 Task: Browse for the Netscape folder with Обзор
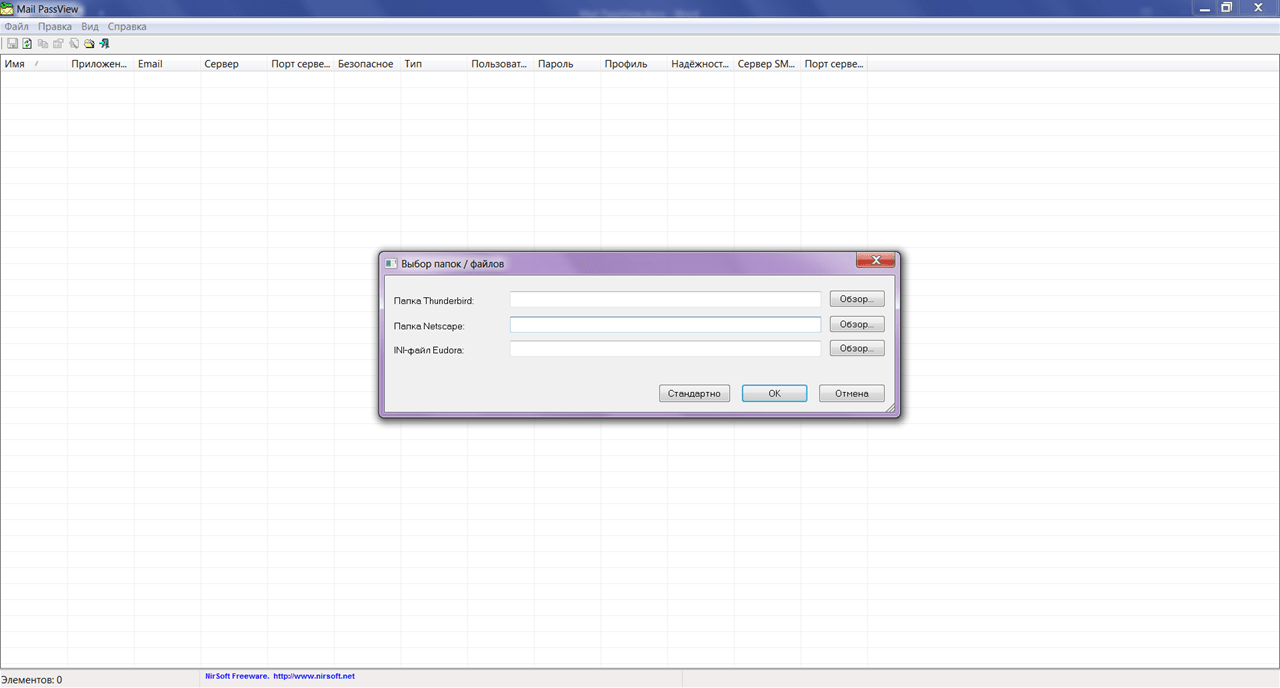click(857, 324)
